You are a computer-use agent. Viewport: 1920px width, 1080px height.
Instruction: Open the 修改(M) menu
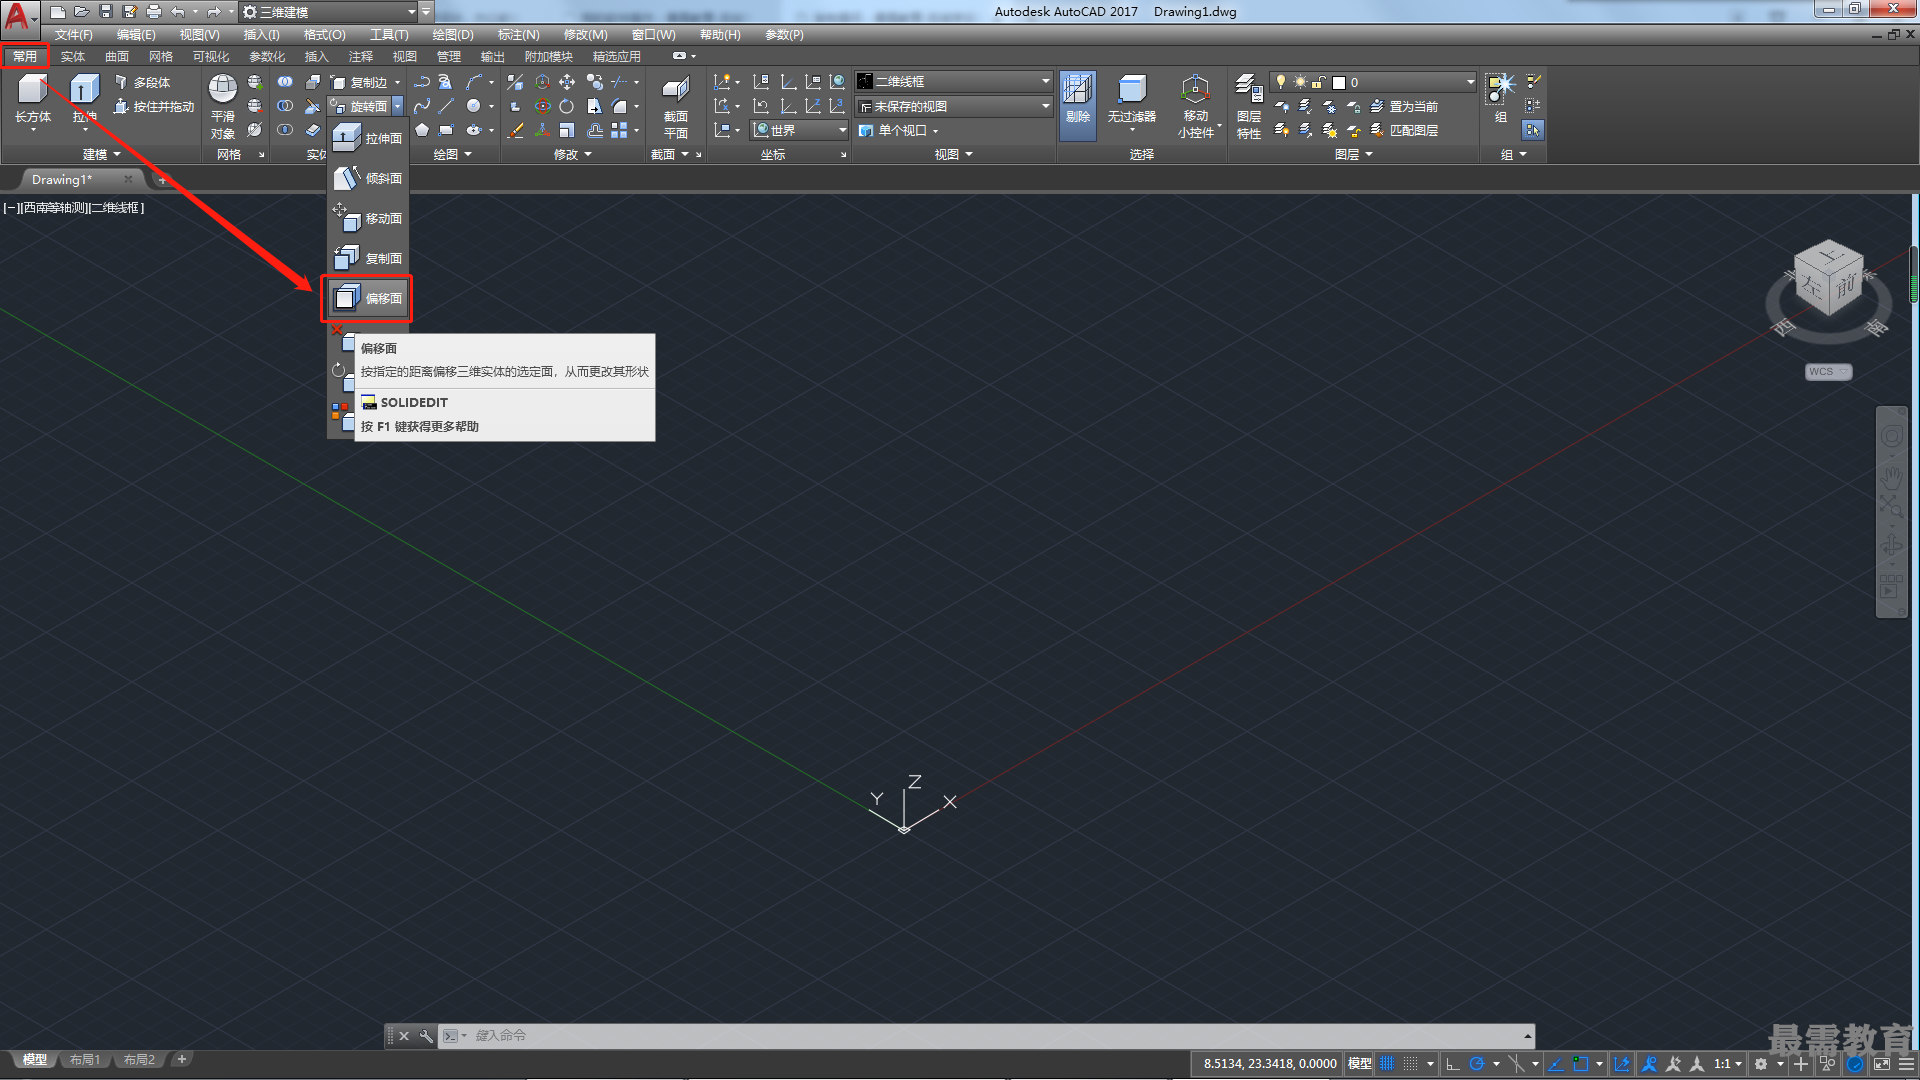(585, 34)
